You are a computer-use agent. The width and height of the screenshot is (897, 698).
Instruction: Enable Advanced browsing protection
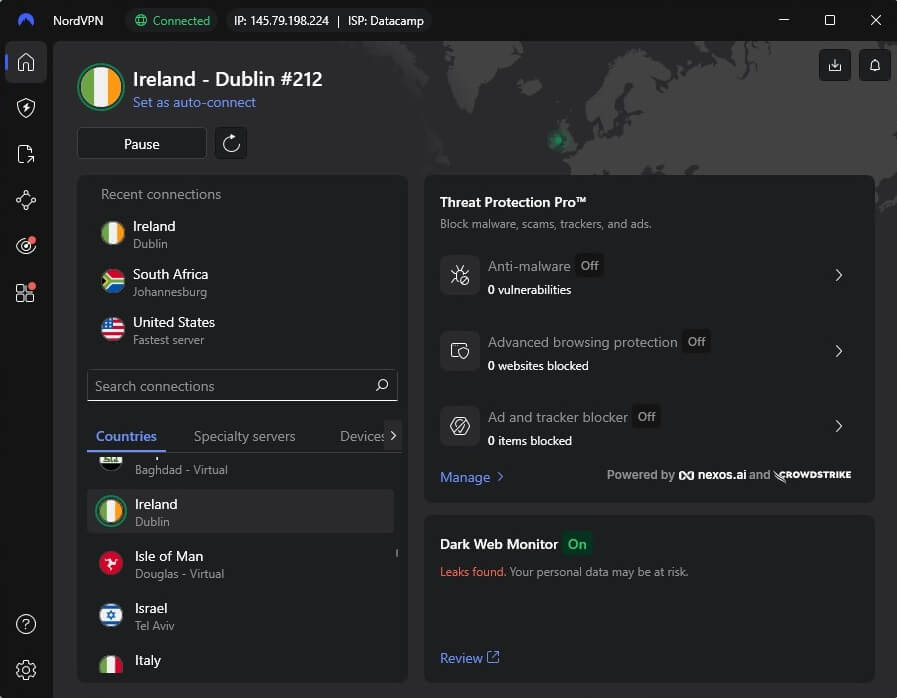pos(696,341)
